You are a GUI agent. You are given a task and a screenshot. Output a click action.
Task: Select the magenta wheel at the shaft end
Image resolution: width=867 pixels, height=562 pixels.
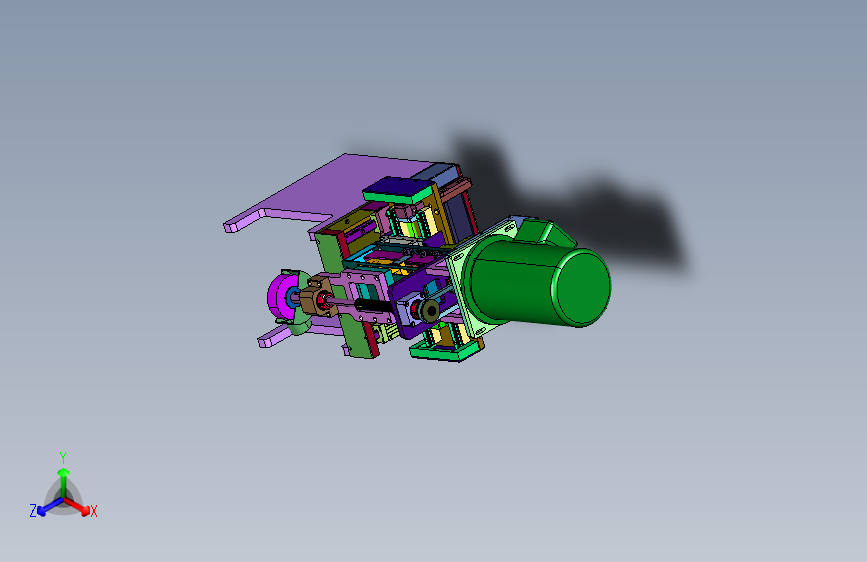pos(282,296)
